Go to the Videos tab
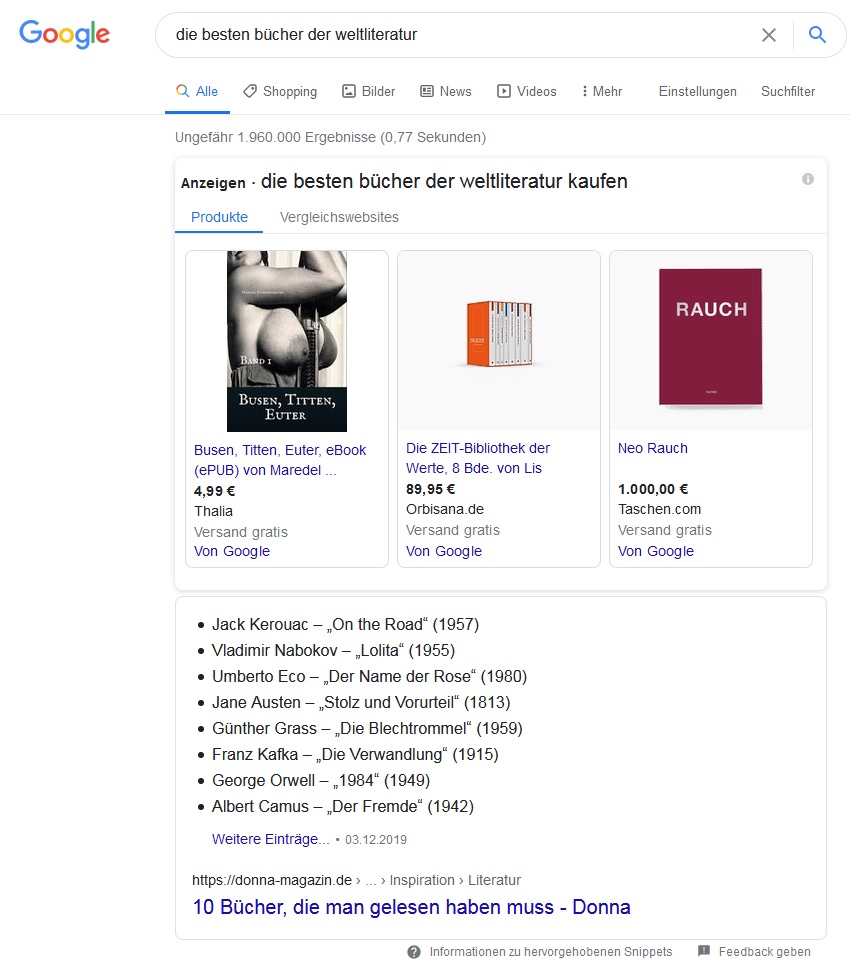The image size is (850, 972). [x=527, y=91]
